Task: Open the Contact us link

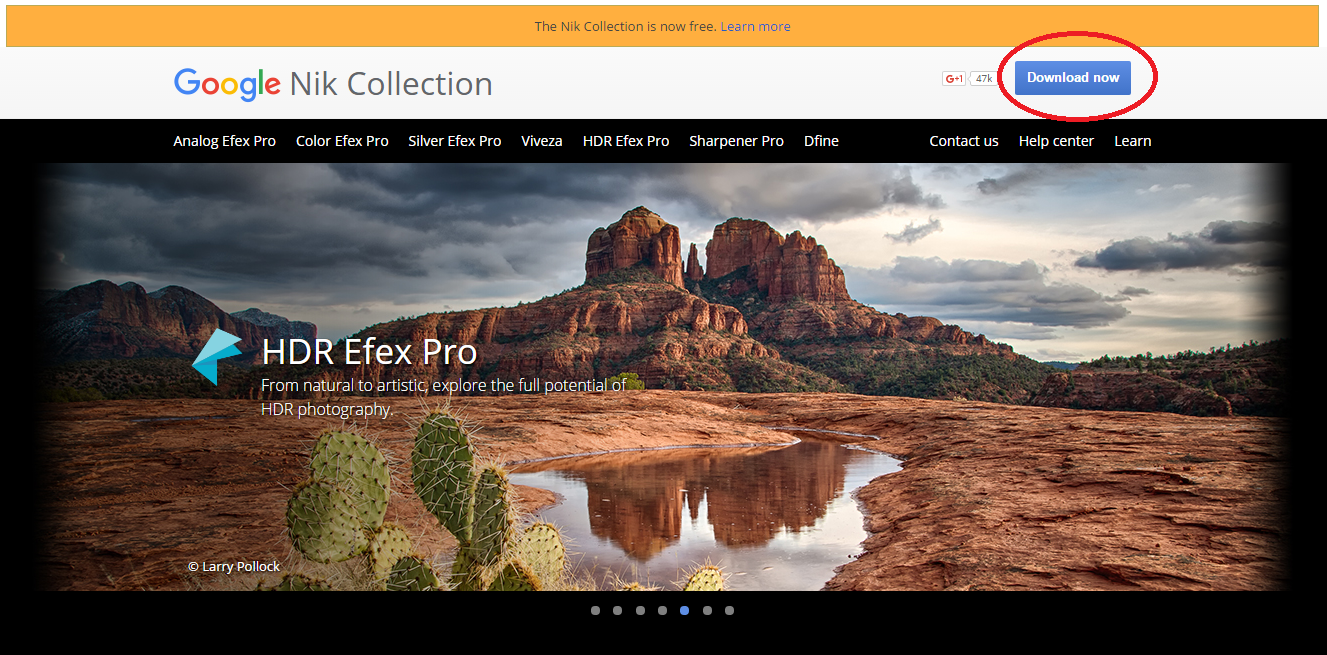Action: coord(964,141)
